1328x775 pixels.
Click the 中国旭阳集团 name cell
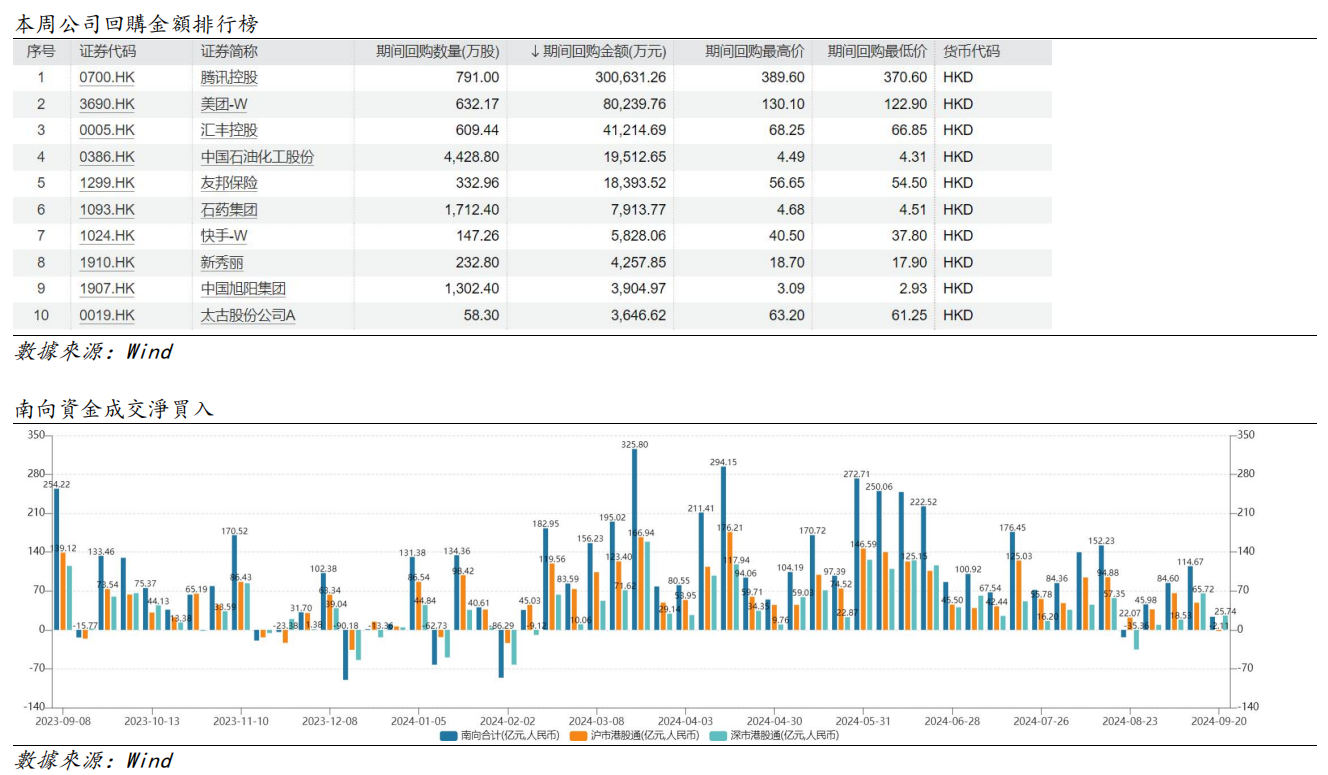coord(243,289)
